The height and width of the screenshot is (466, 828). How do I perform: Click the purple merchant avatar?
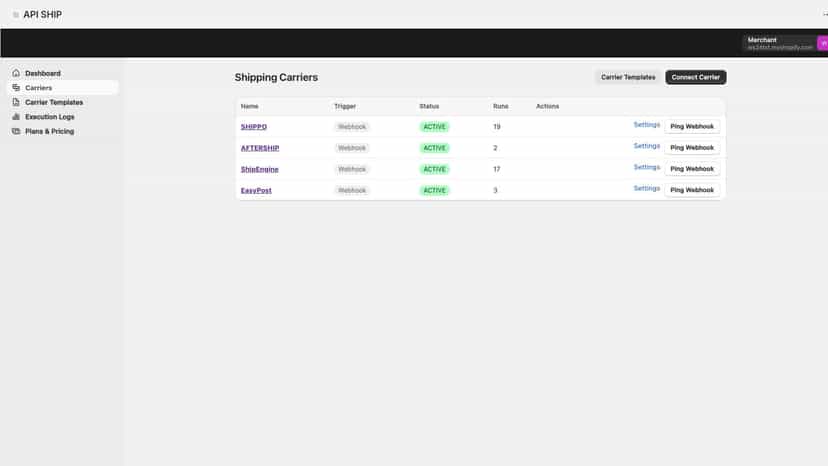(823, 43)
